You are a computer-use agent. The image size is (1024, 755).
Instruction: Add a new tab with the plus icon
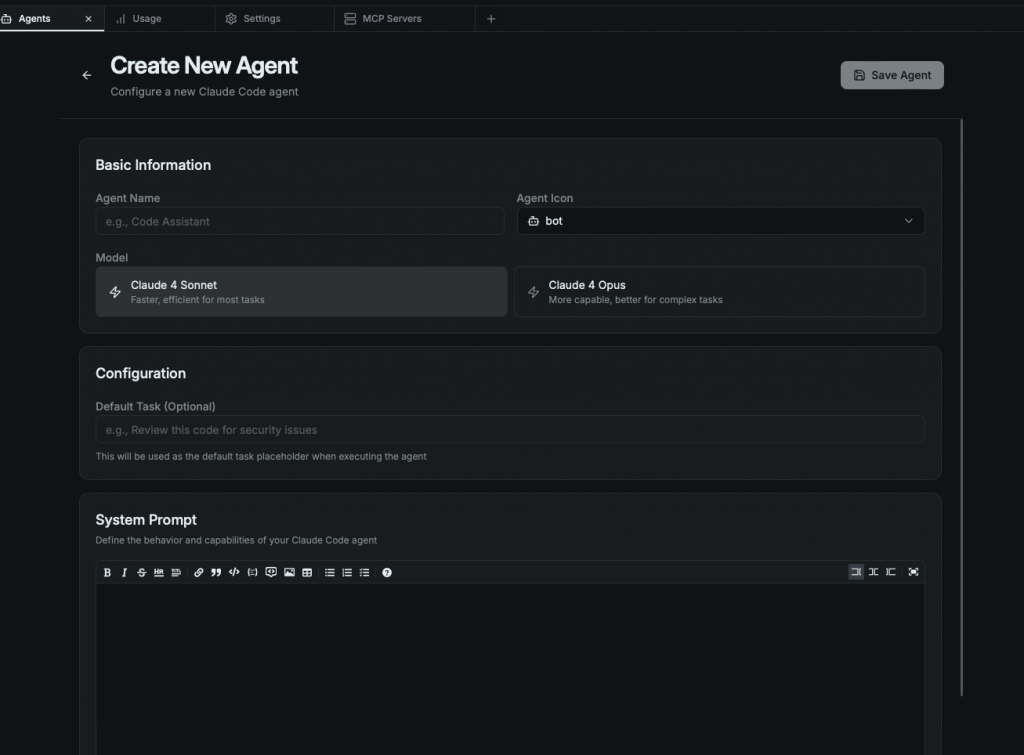click(491, 19)
